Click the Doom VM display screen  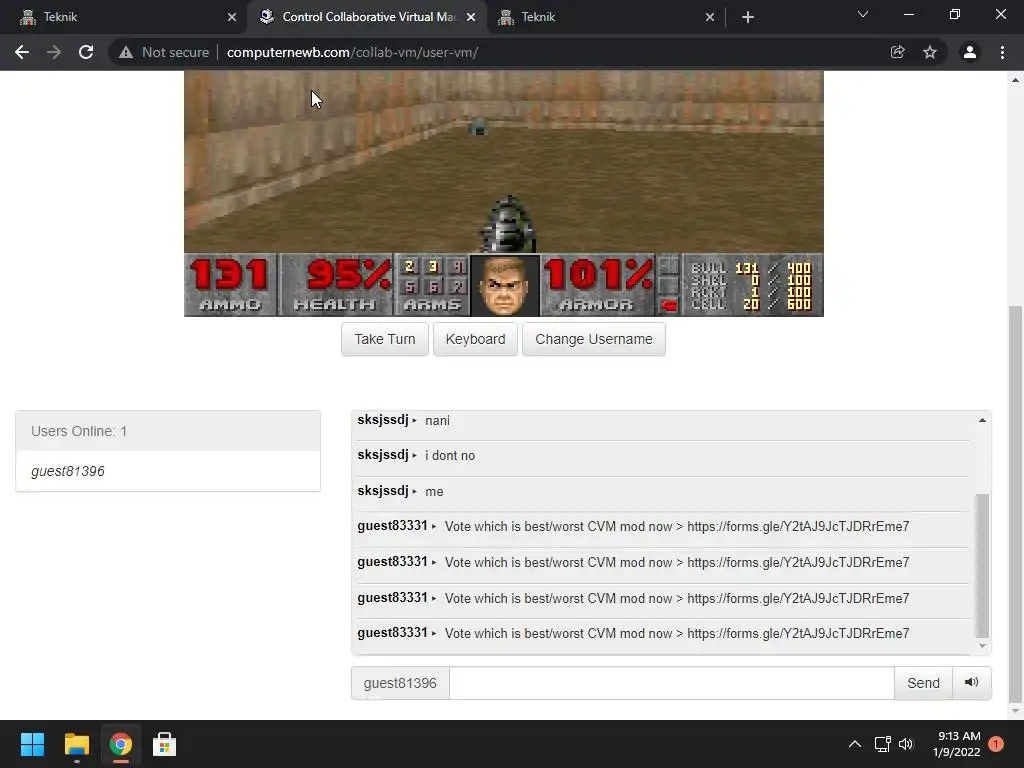tap(504, 193)
